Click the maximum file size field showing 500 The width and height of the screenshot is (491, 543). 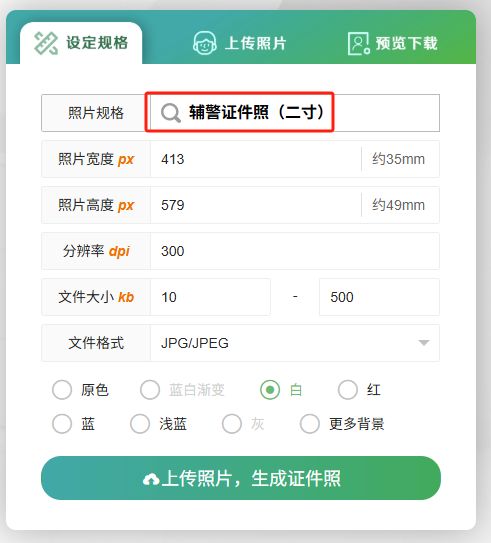coord(379,297)
